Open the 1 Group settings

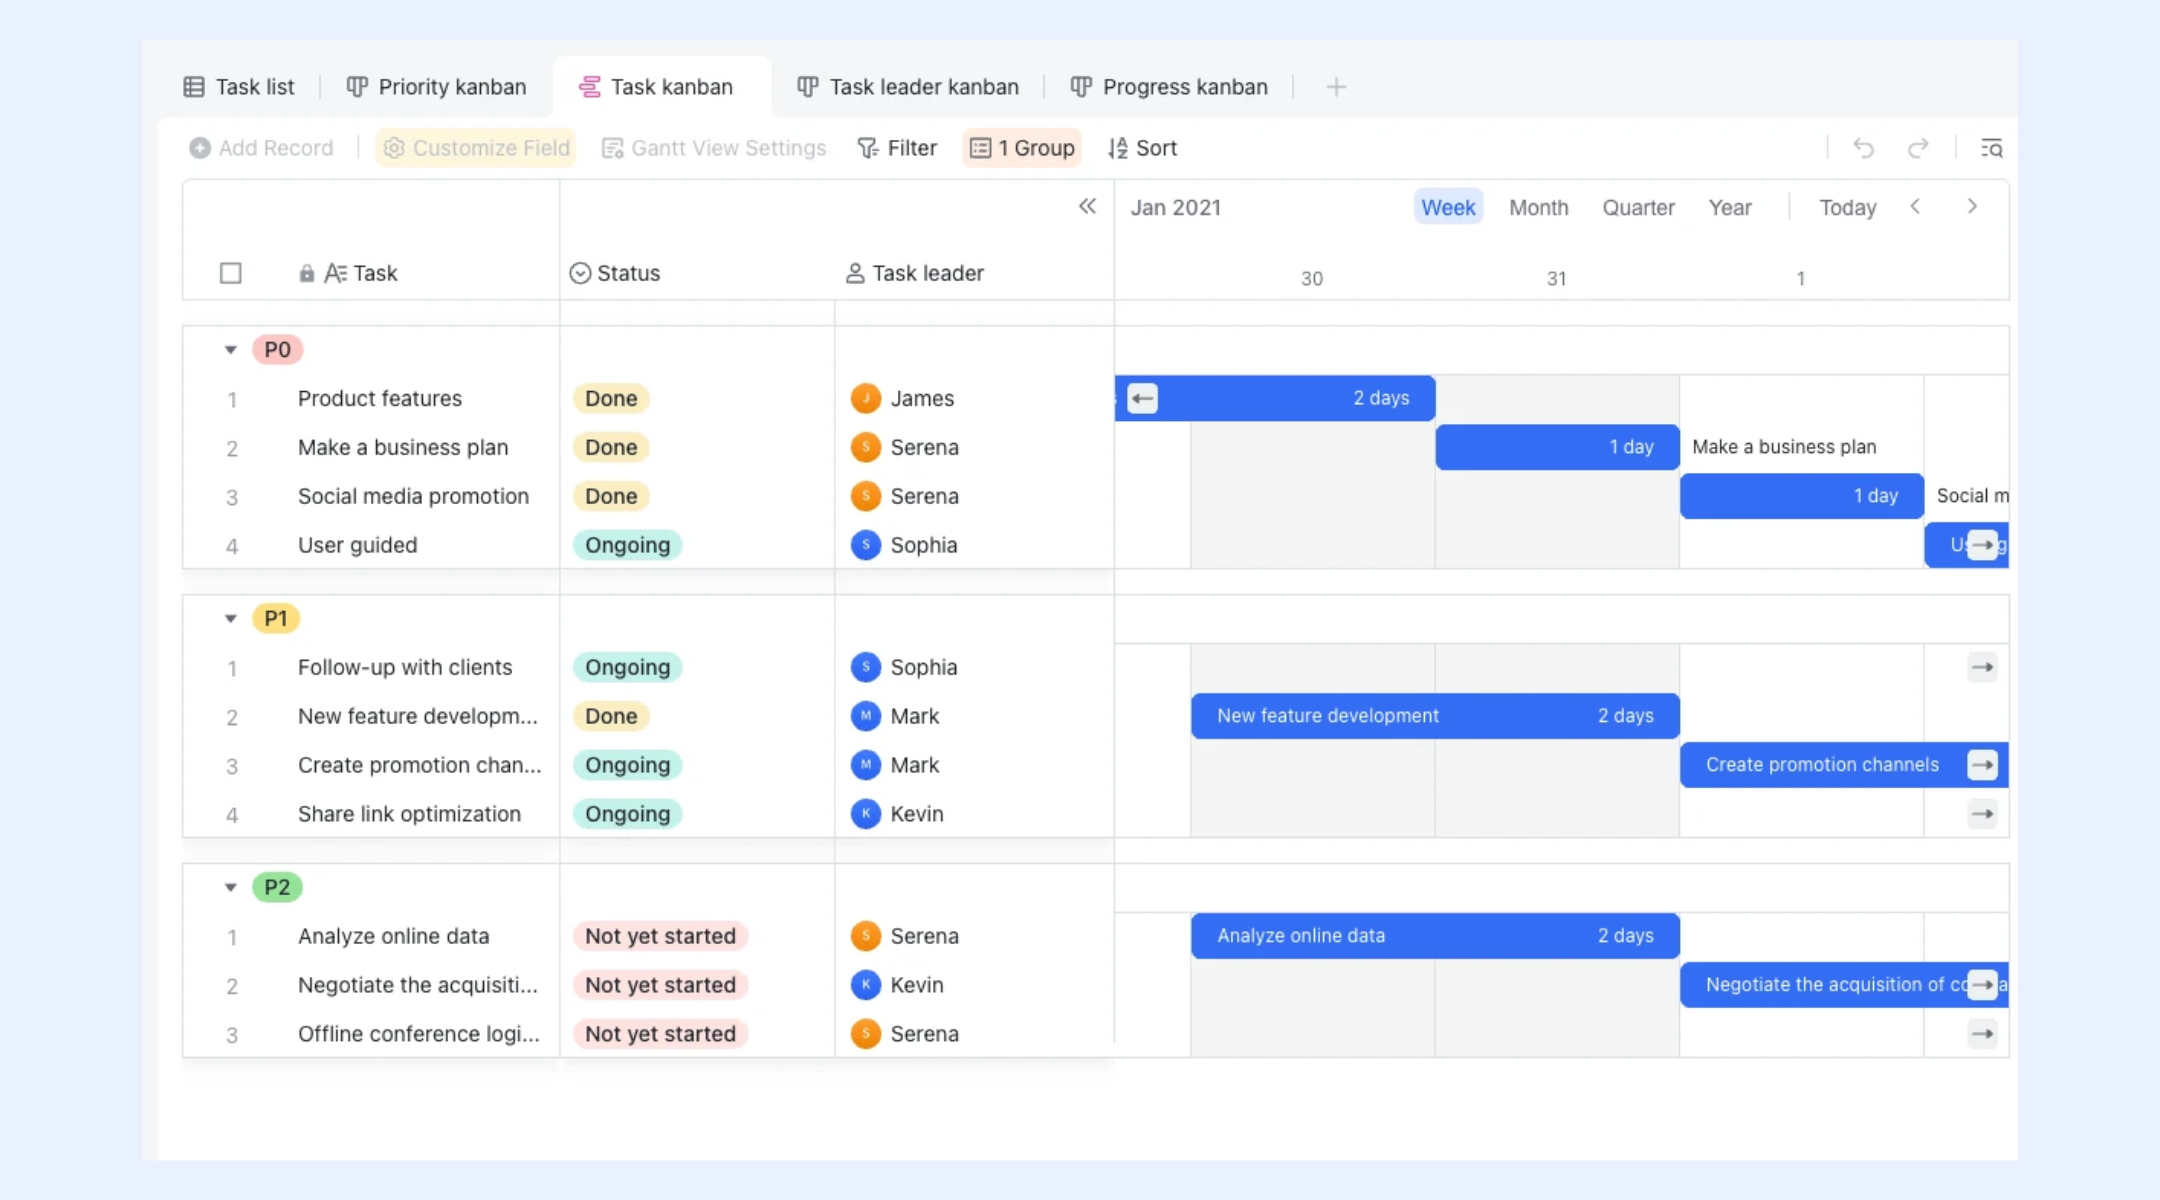(1022, 148)
